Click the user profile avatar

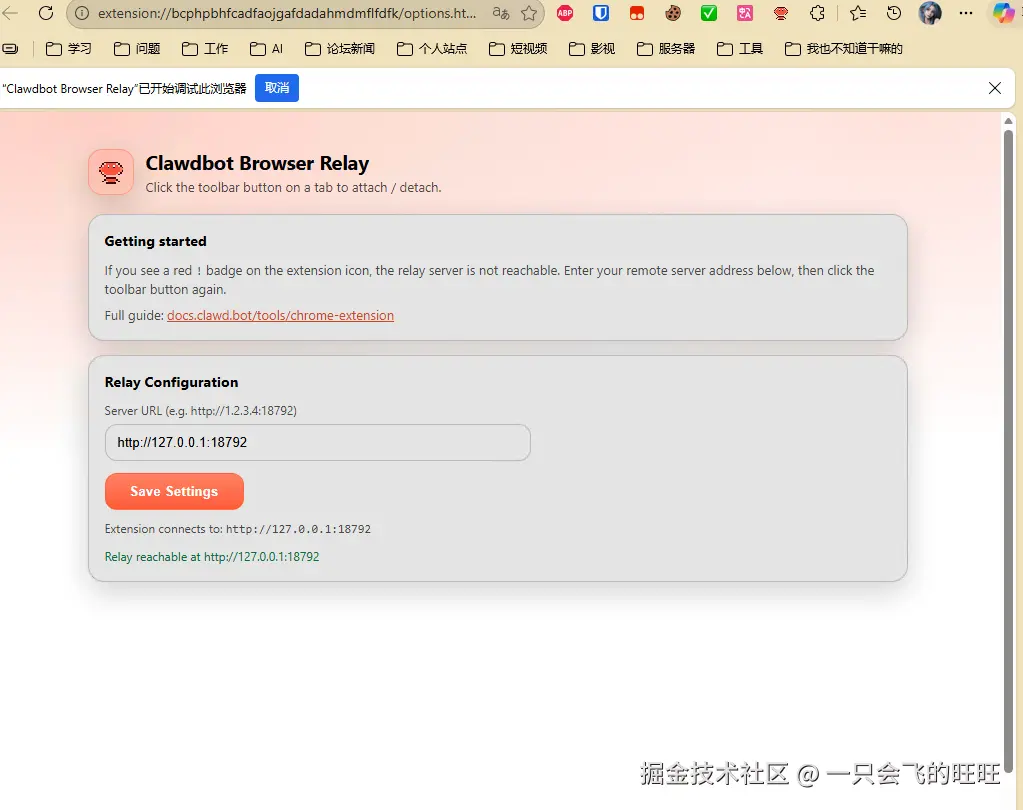[x=930, y=13]
